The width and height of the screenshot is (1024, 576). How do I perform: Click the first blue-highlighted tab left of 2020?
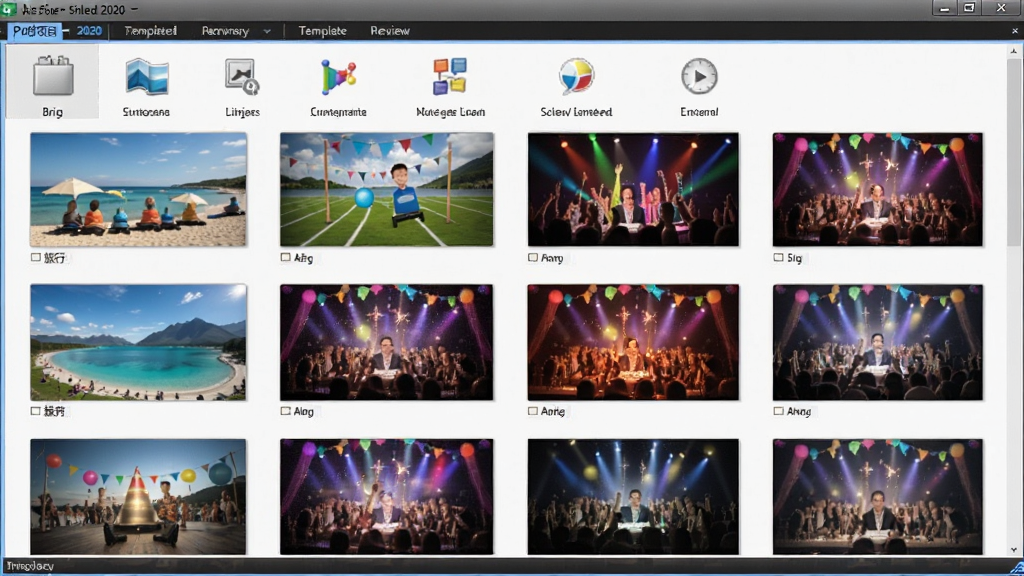coord(35,31)
